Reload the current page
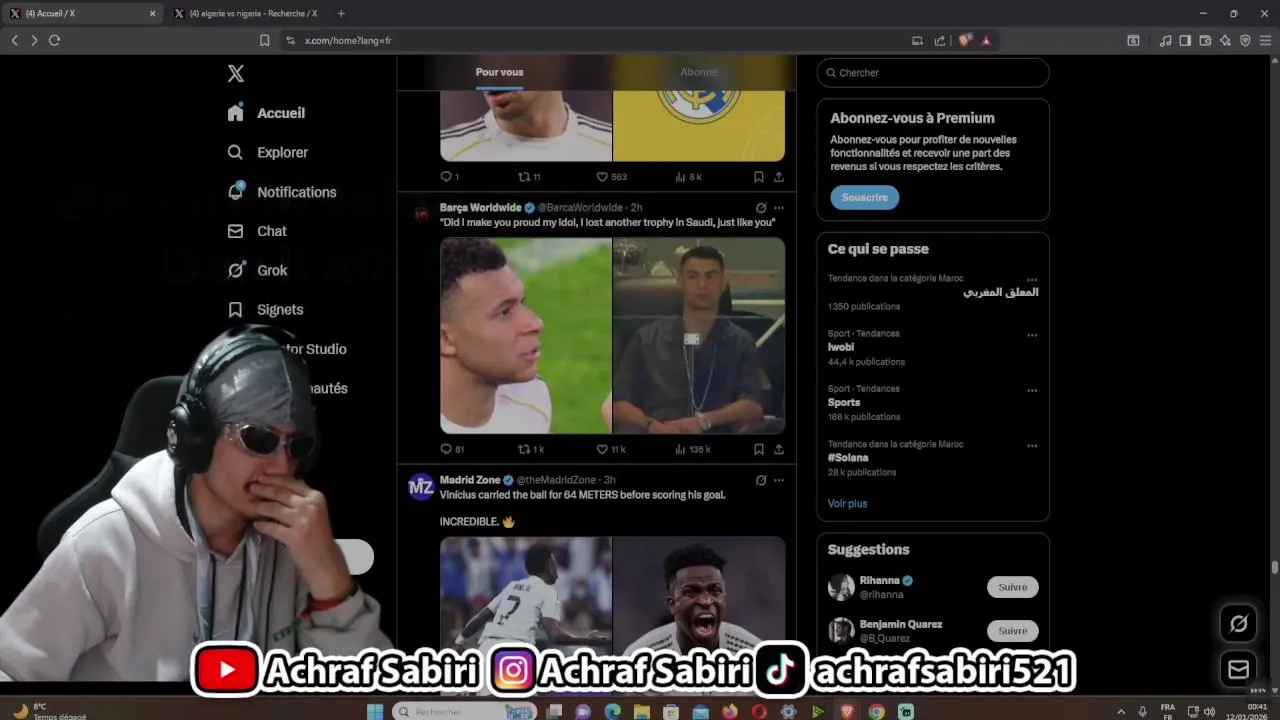 [54, 40]
